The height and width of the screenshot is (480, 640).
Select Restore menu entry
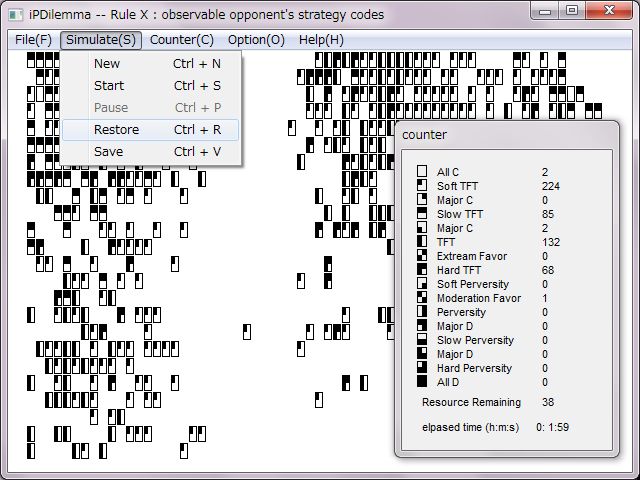[150, 130]
